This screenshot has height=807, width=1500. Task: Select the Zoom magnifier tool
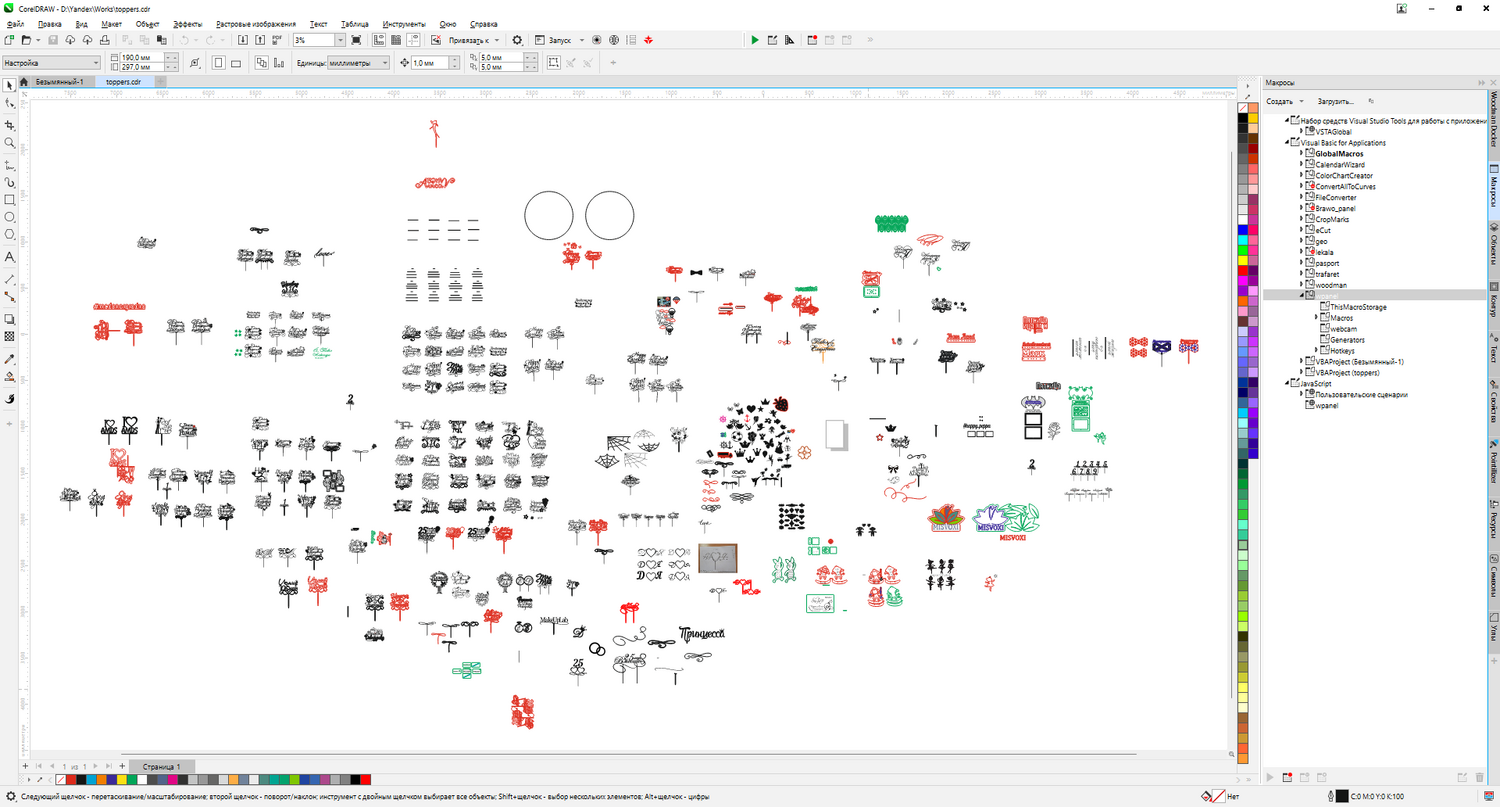(10, 143)
